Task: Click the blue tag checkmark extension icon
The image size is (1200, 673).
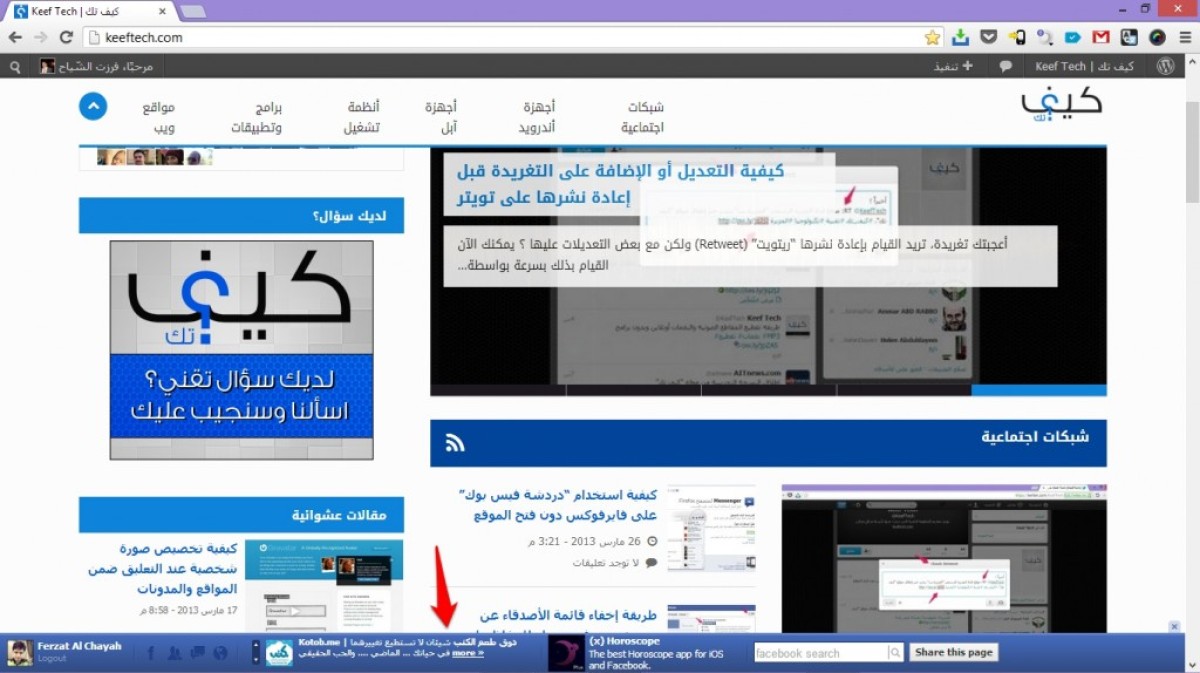Action: [x=1073, y=37]
